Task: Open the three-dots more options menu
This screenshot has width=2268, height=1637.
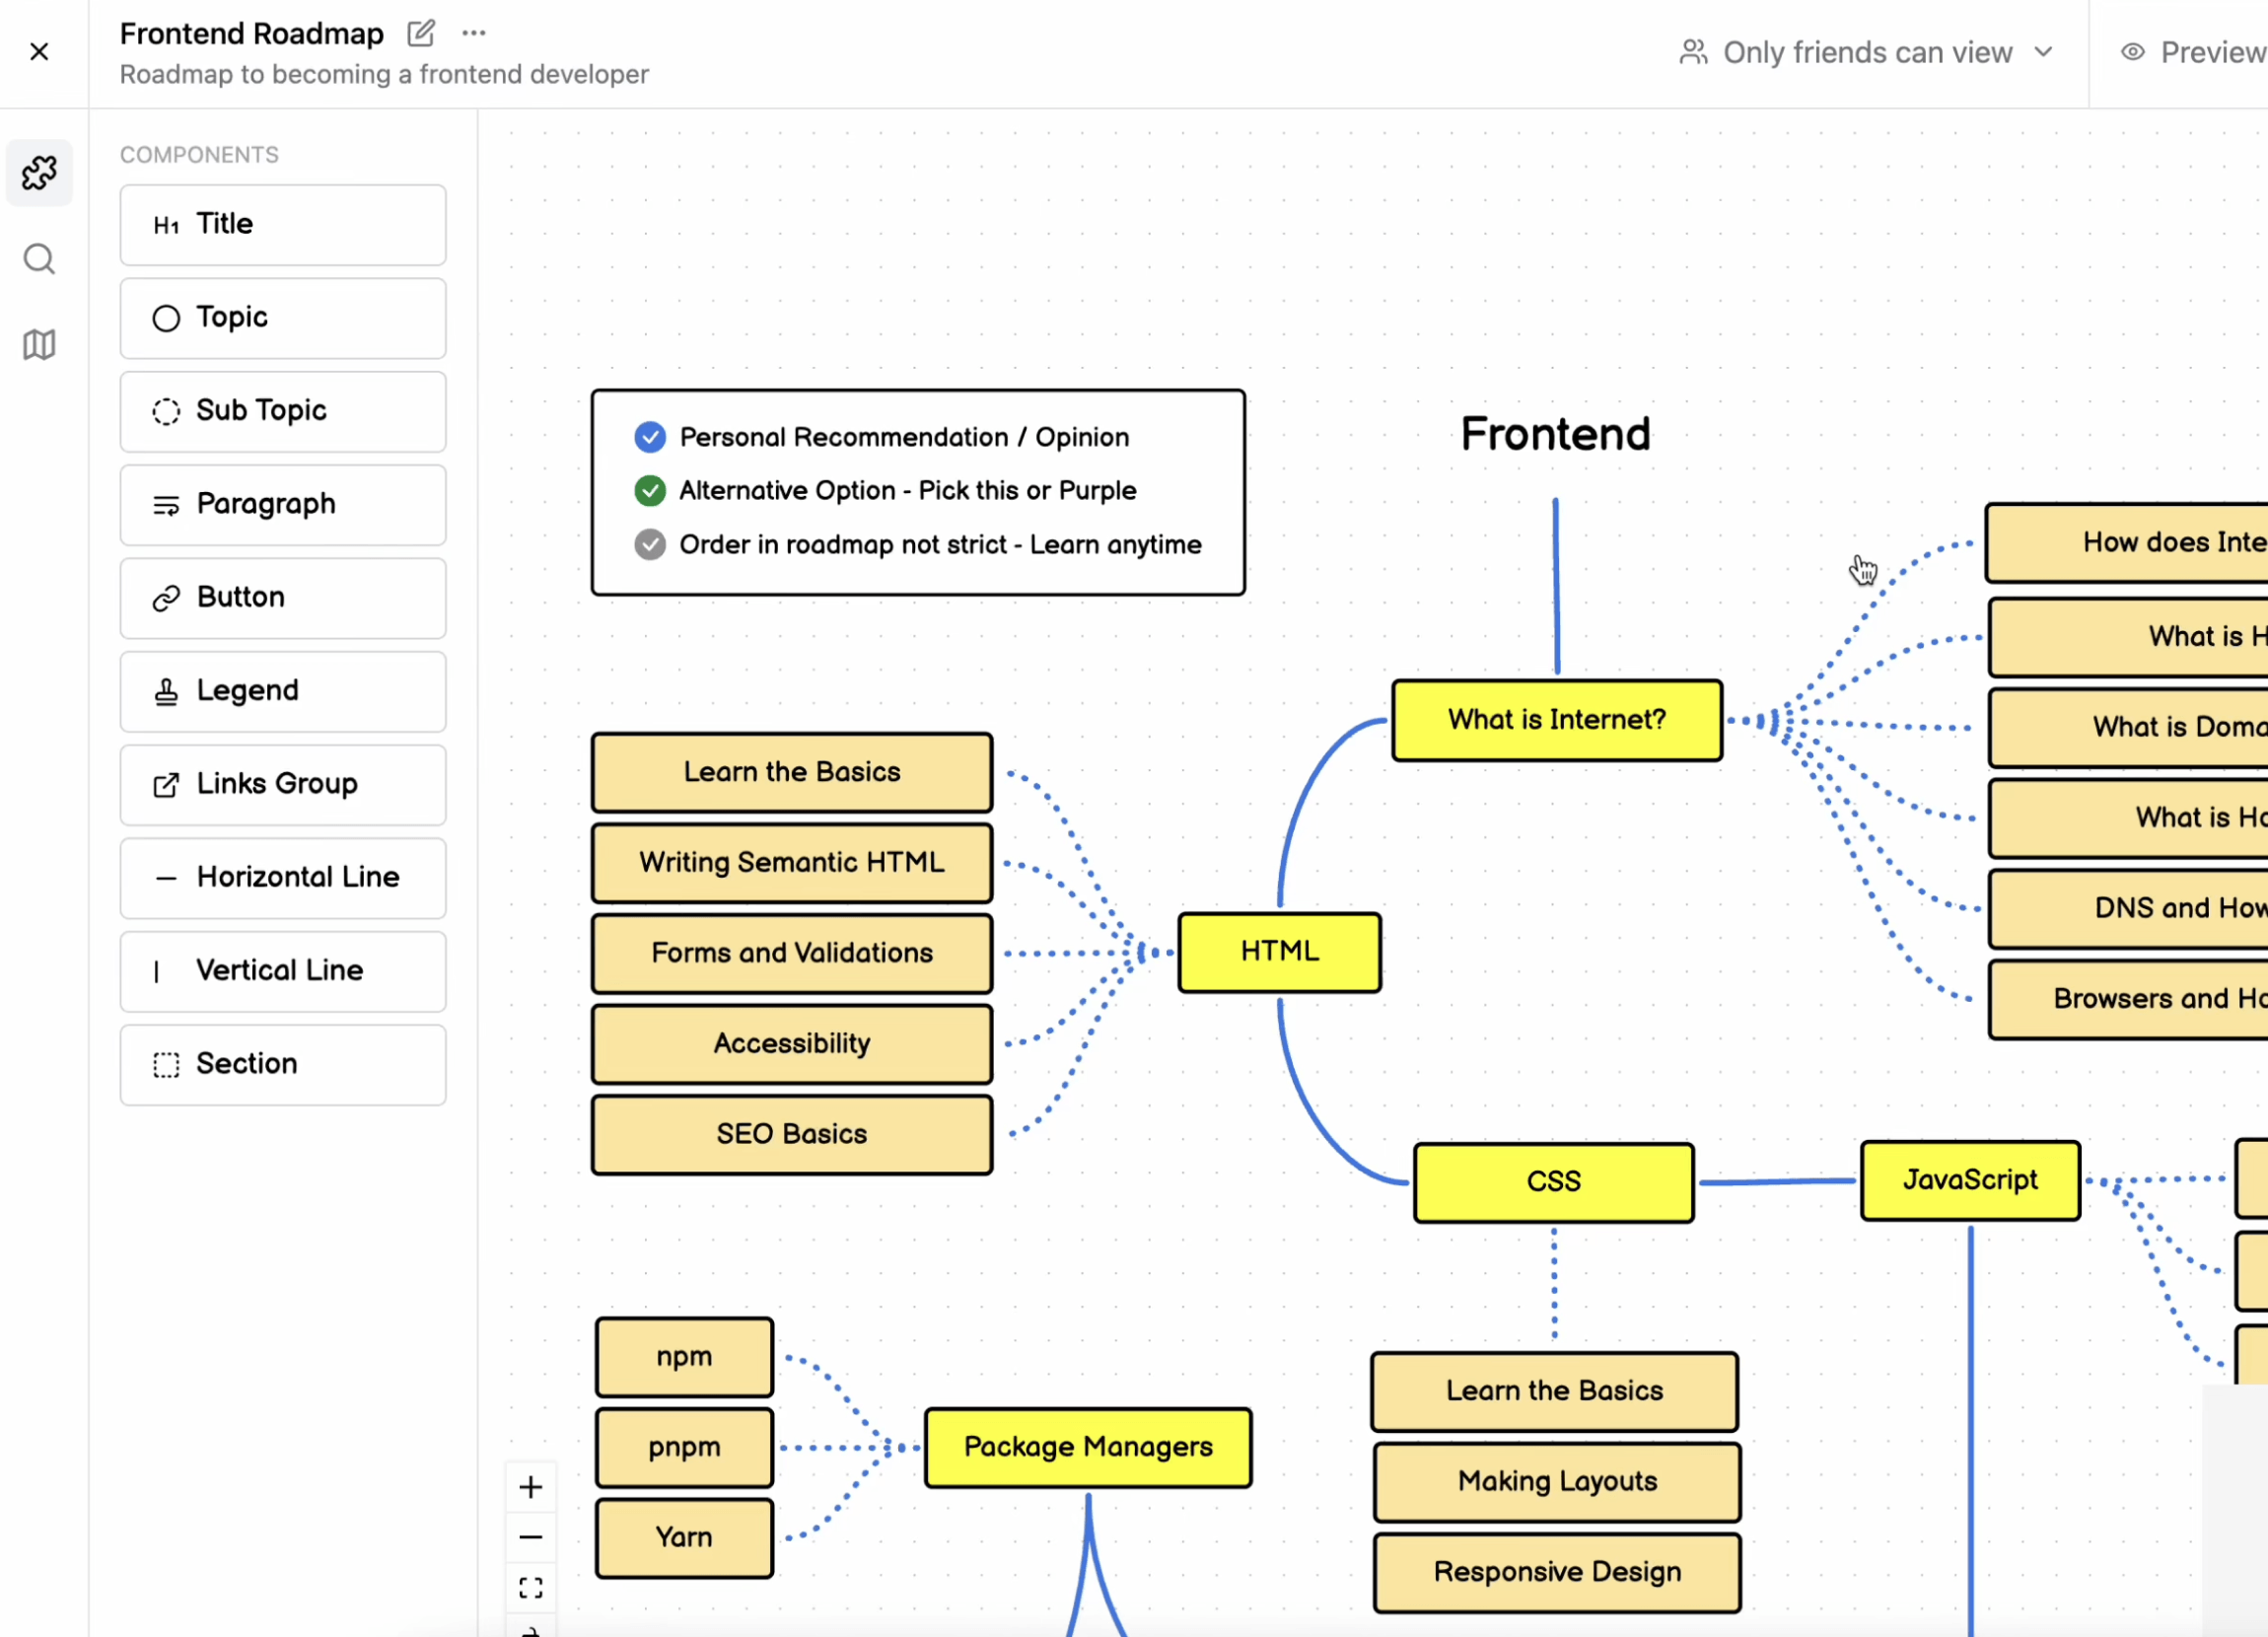Action: [x=474, y=33]
